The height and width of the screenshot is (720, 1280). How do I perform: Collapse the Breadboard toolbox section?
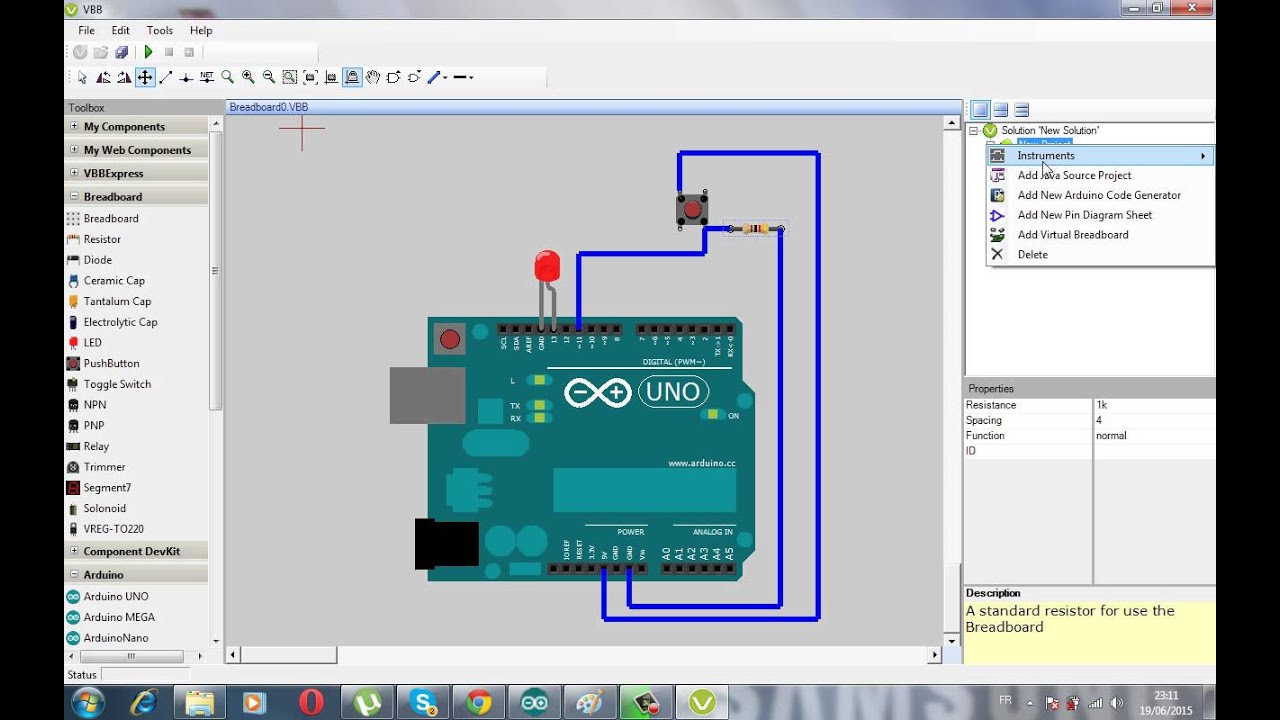tap(74, 197)
